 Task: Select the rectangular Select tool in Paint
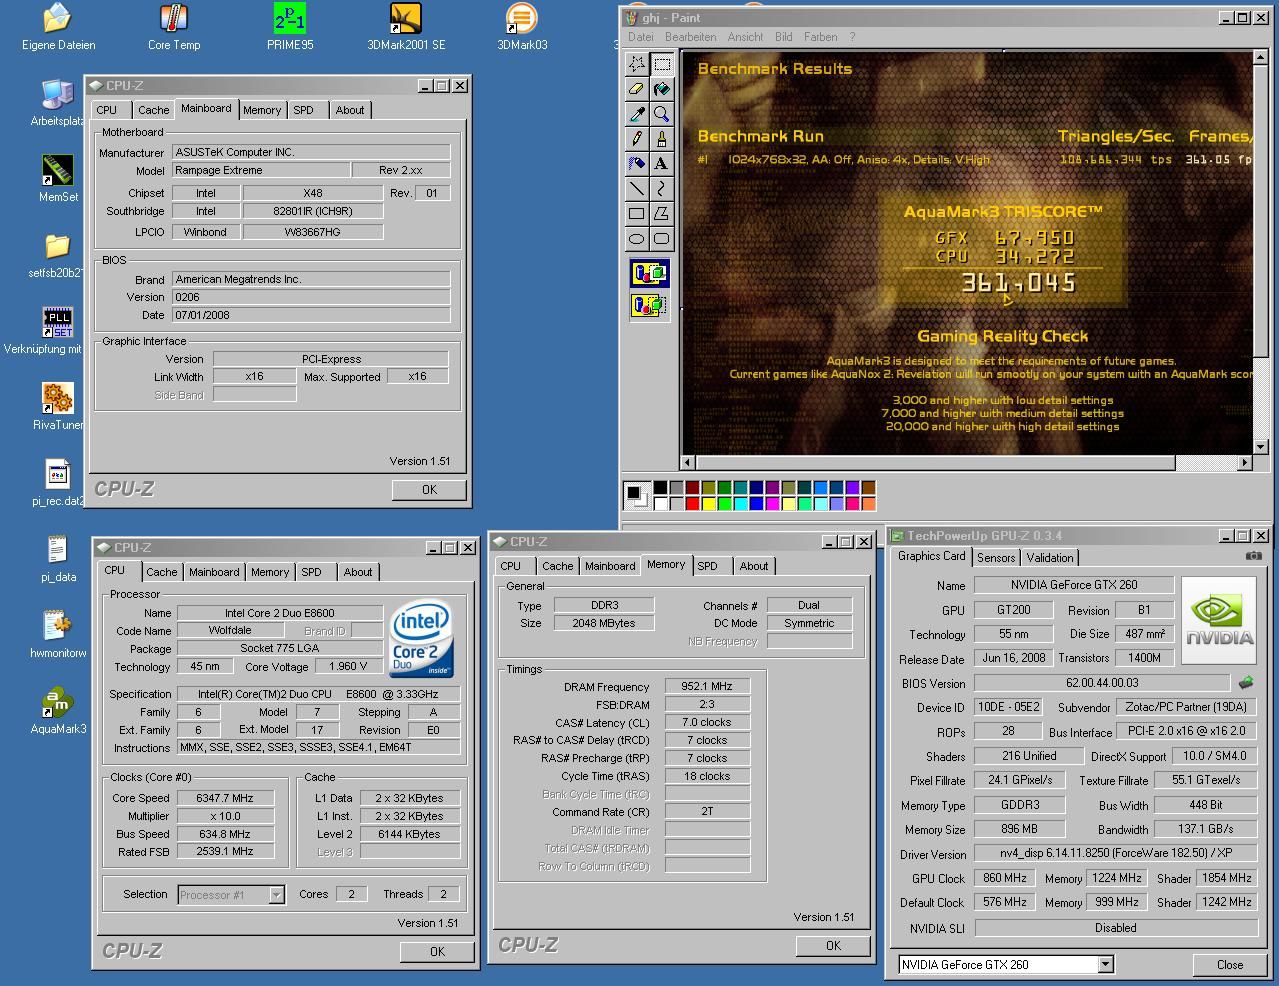(661, 64)
